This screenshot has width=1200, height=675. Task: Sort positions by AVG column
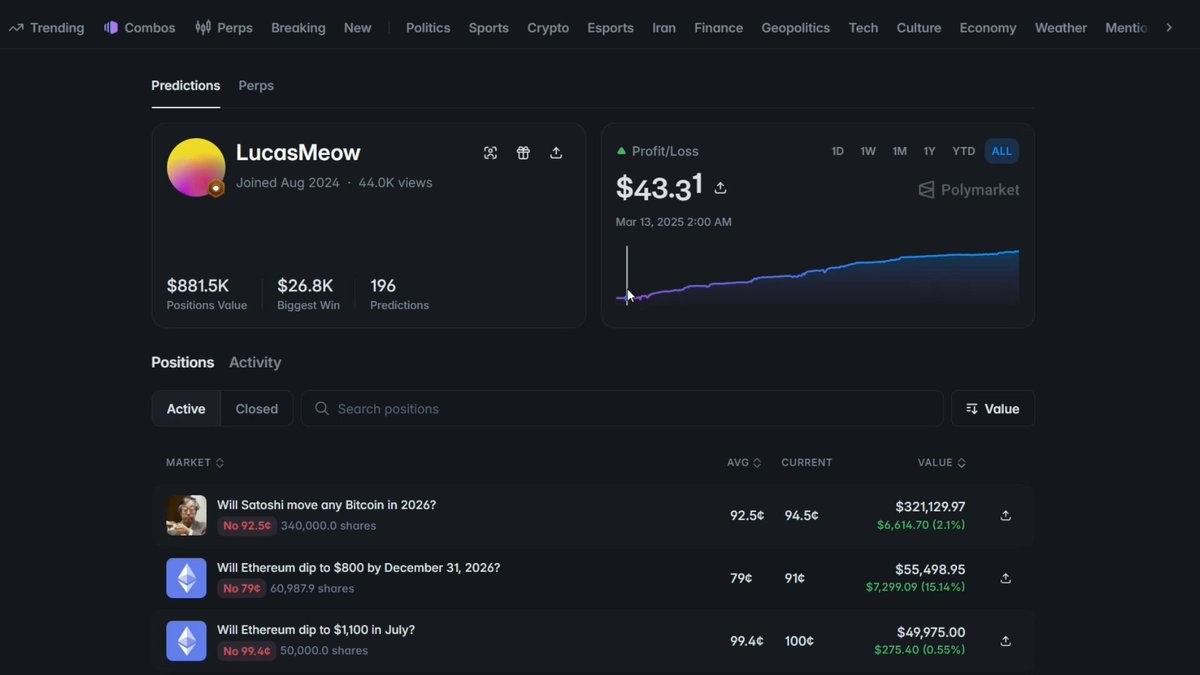(x=744, y=463)
